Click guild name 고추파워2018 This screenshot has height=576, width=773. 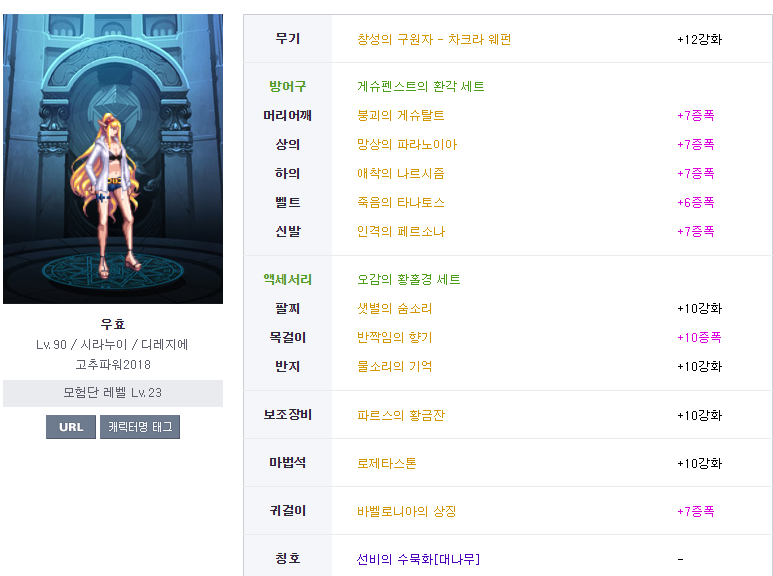coord(113,364)
